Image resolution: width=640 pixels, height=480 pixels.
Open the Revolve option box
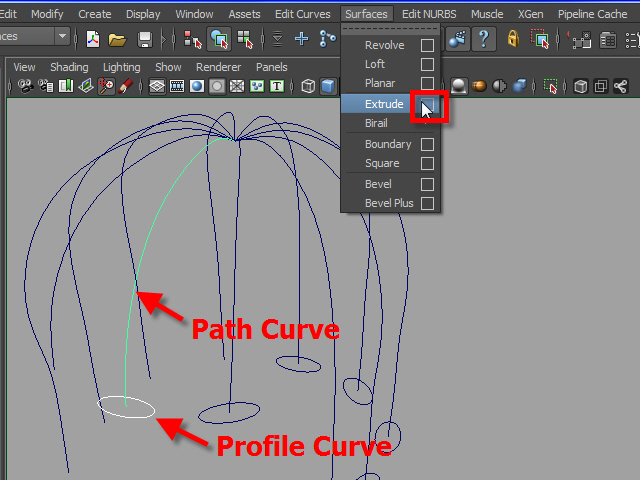427,45
